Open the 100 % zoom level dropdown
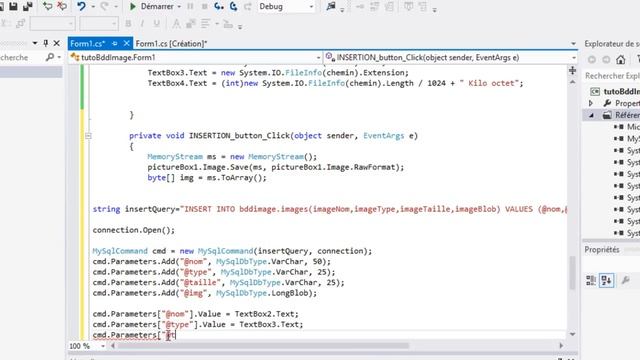 click(103, 346)
